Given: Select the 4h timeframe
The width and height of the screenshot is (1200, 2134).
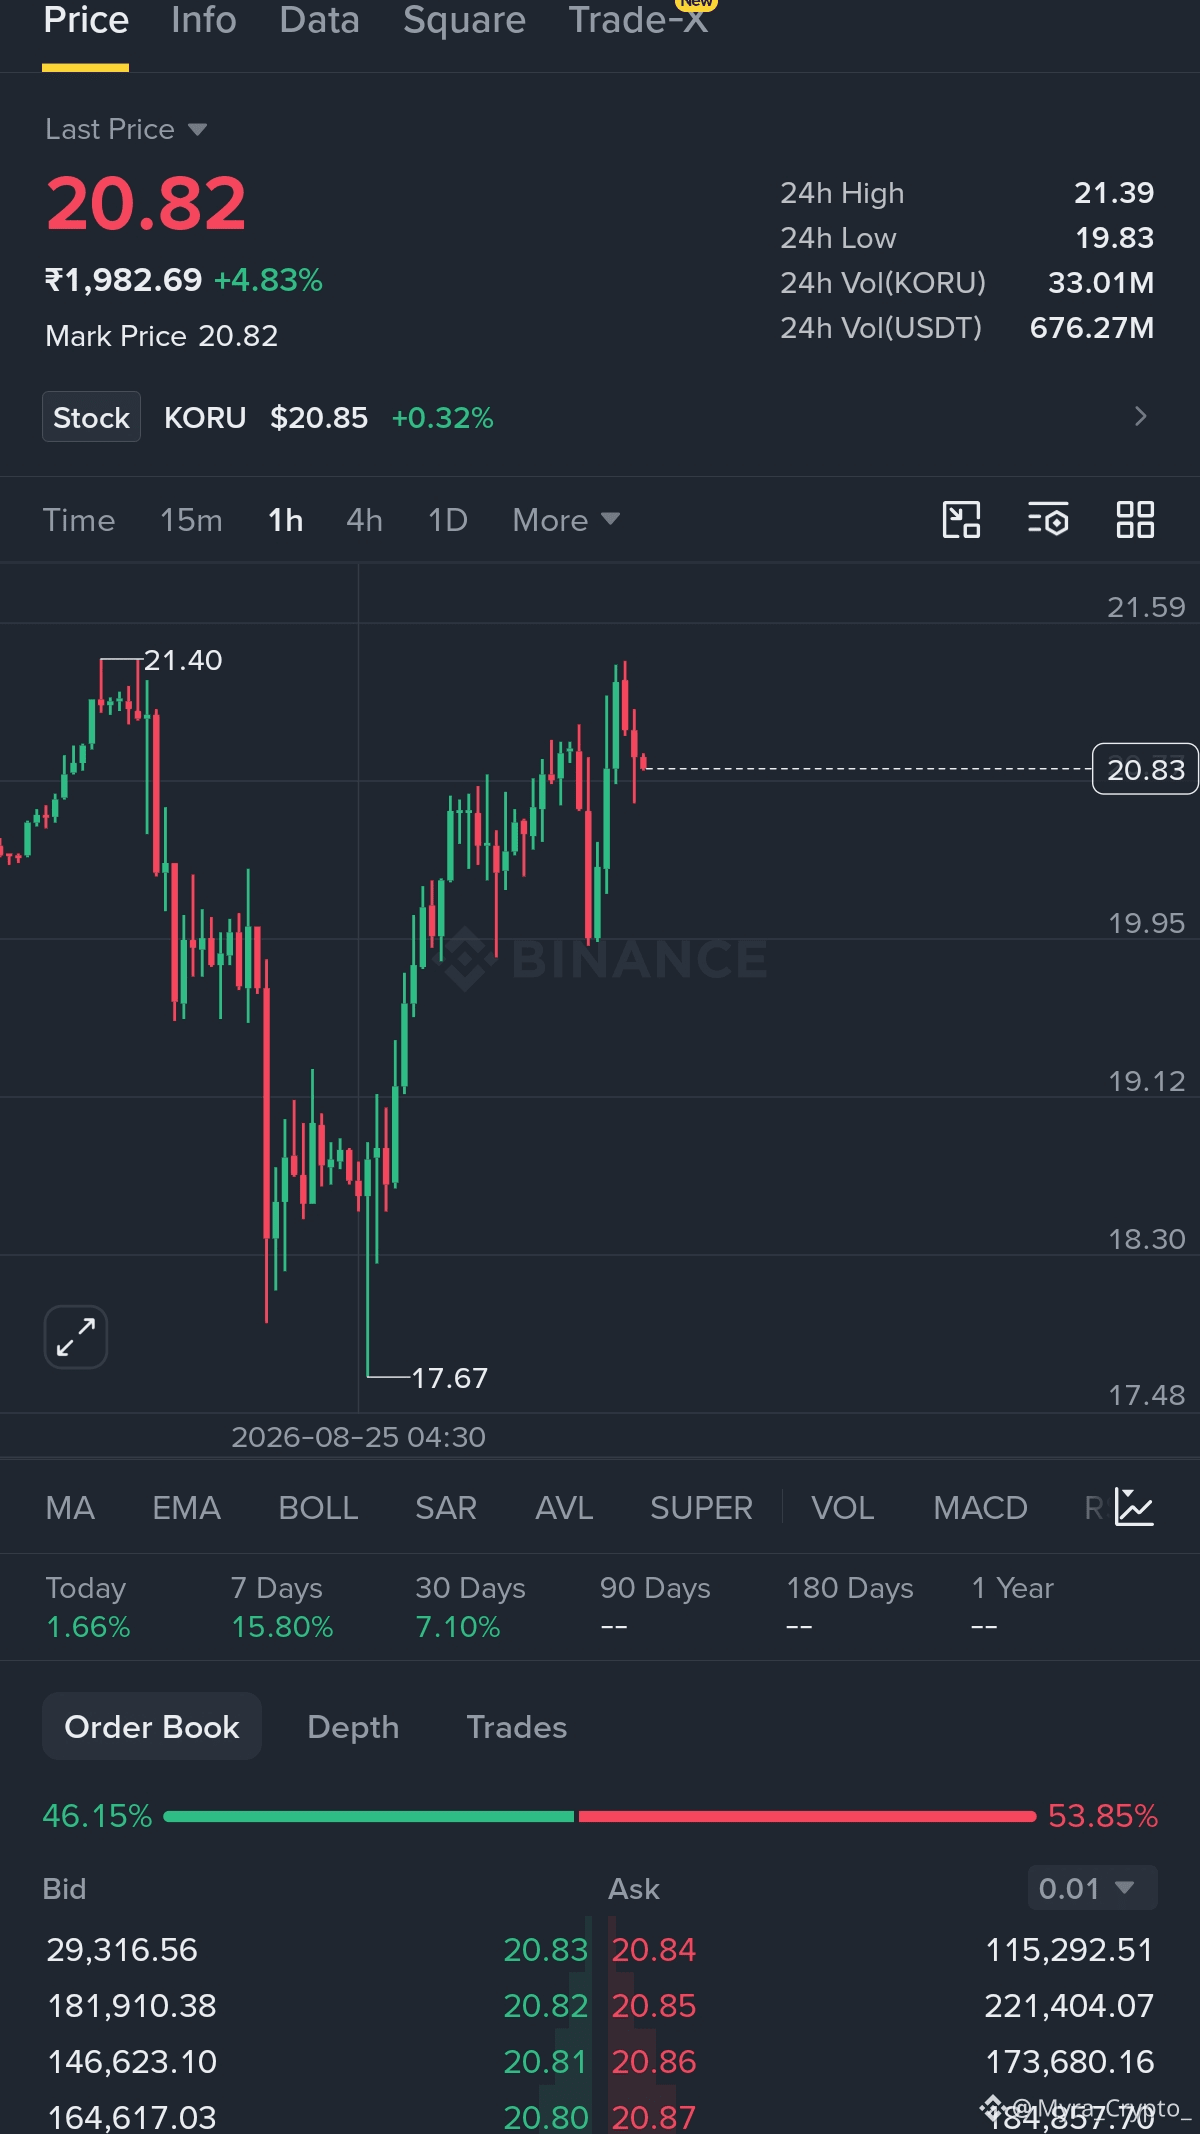Looking at the screenshot, I should [x=364, y=520].
